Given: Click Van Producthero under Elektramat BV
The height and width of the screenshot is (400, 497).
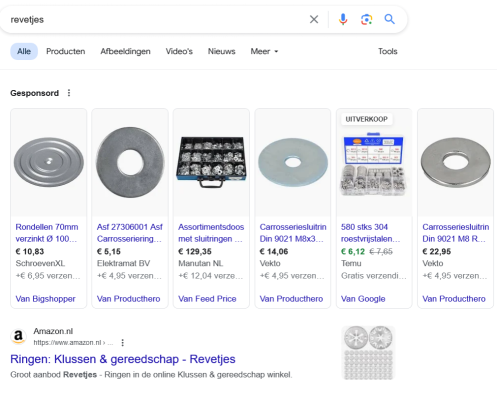Looking at the screenshot, I should pyautogui.click(x=128, y=299).
